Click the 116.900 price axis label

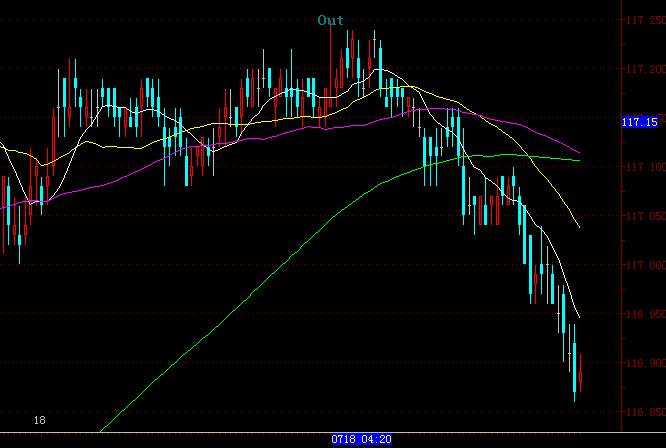(x=646, y=363)
